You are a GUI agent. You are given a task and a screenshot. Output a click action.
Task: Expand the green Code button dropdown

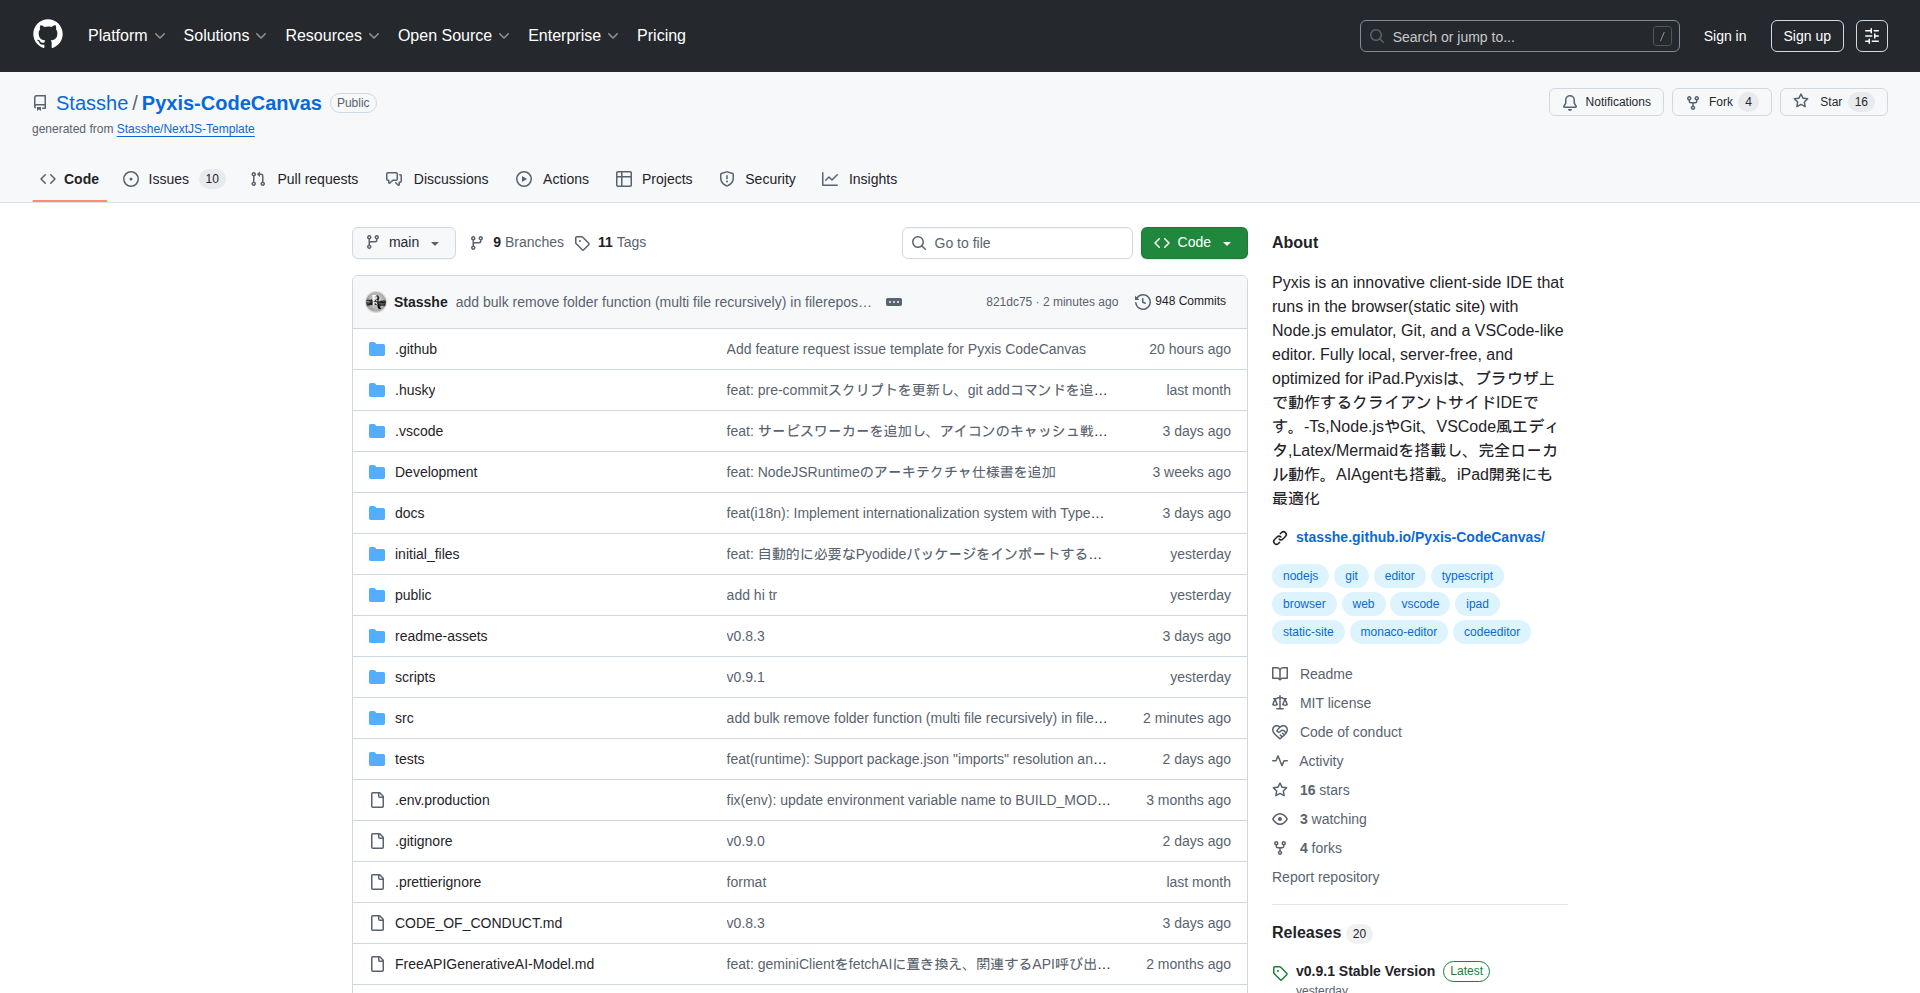[1227, 242]
